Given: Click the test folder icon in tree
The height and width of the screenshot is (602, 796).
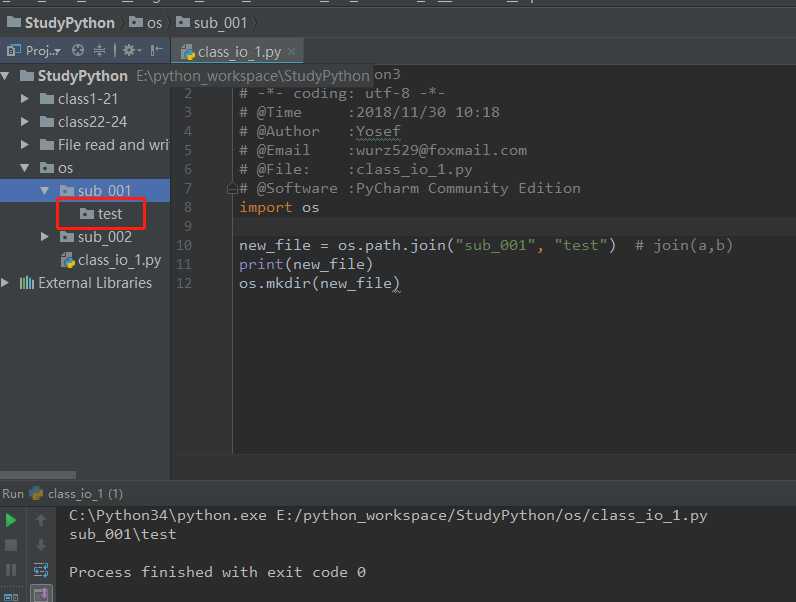Looking at the screenshot, I should coord(87,214).
